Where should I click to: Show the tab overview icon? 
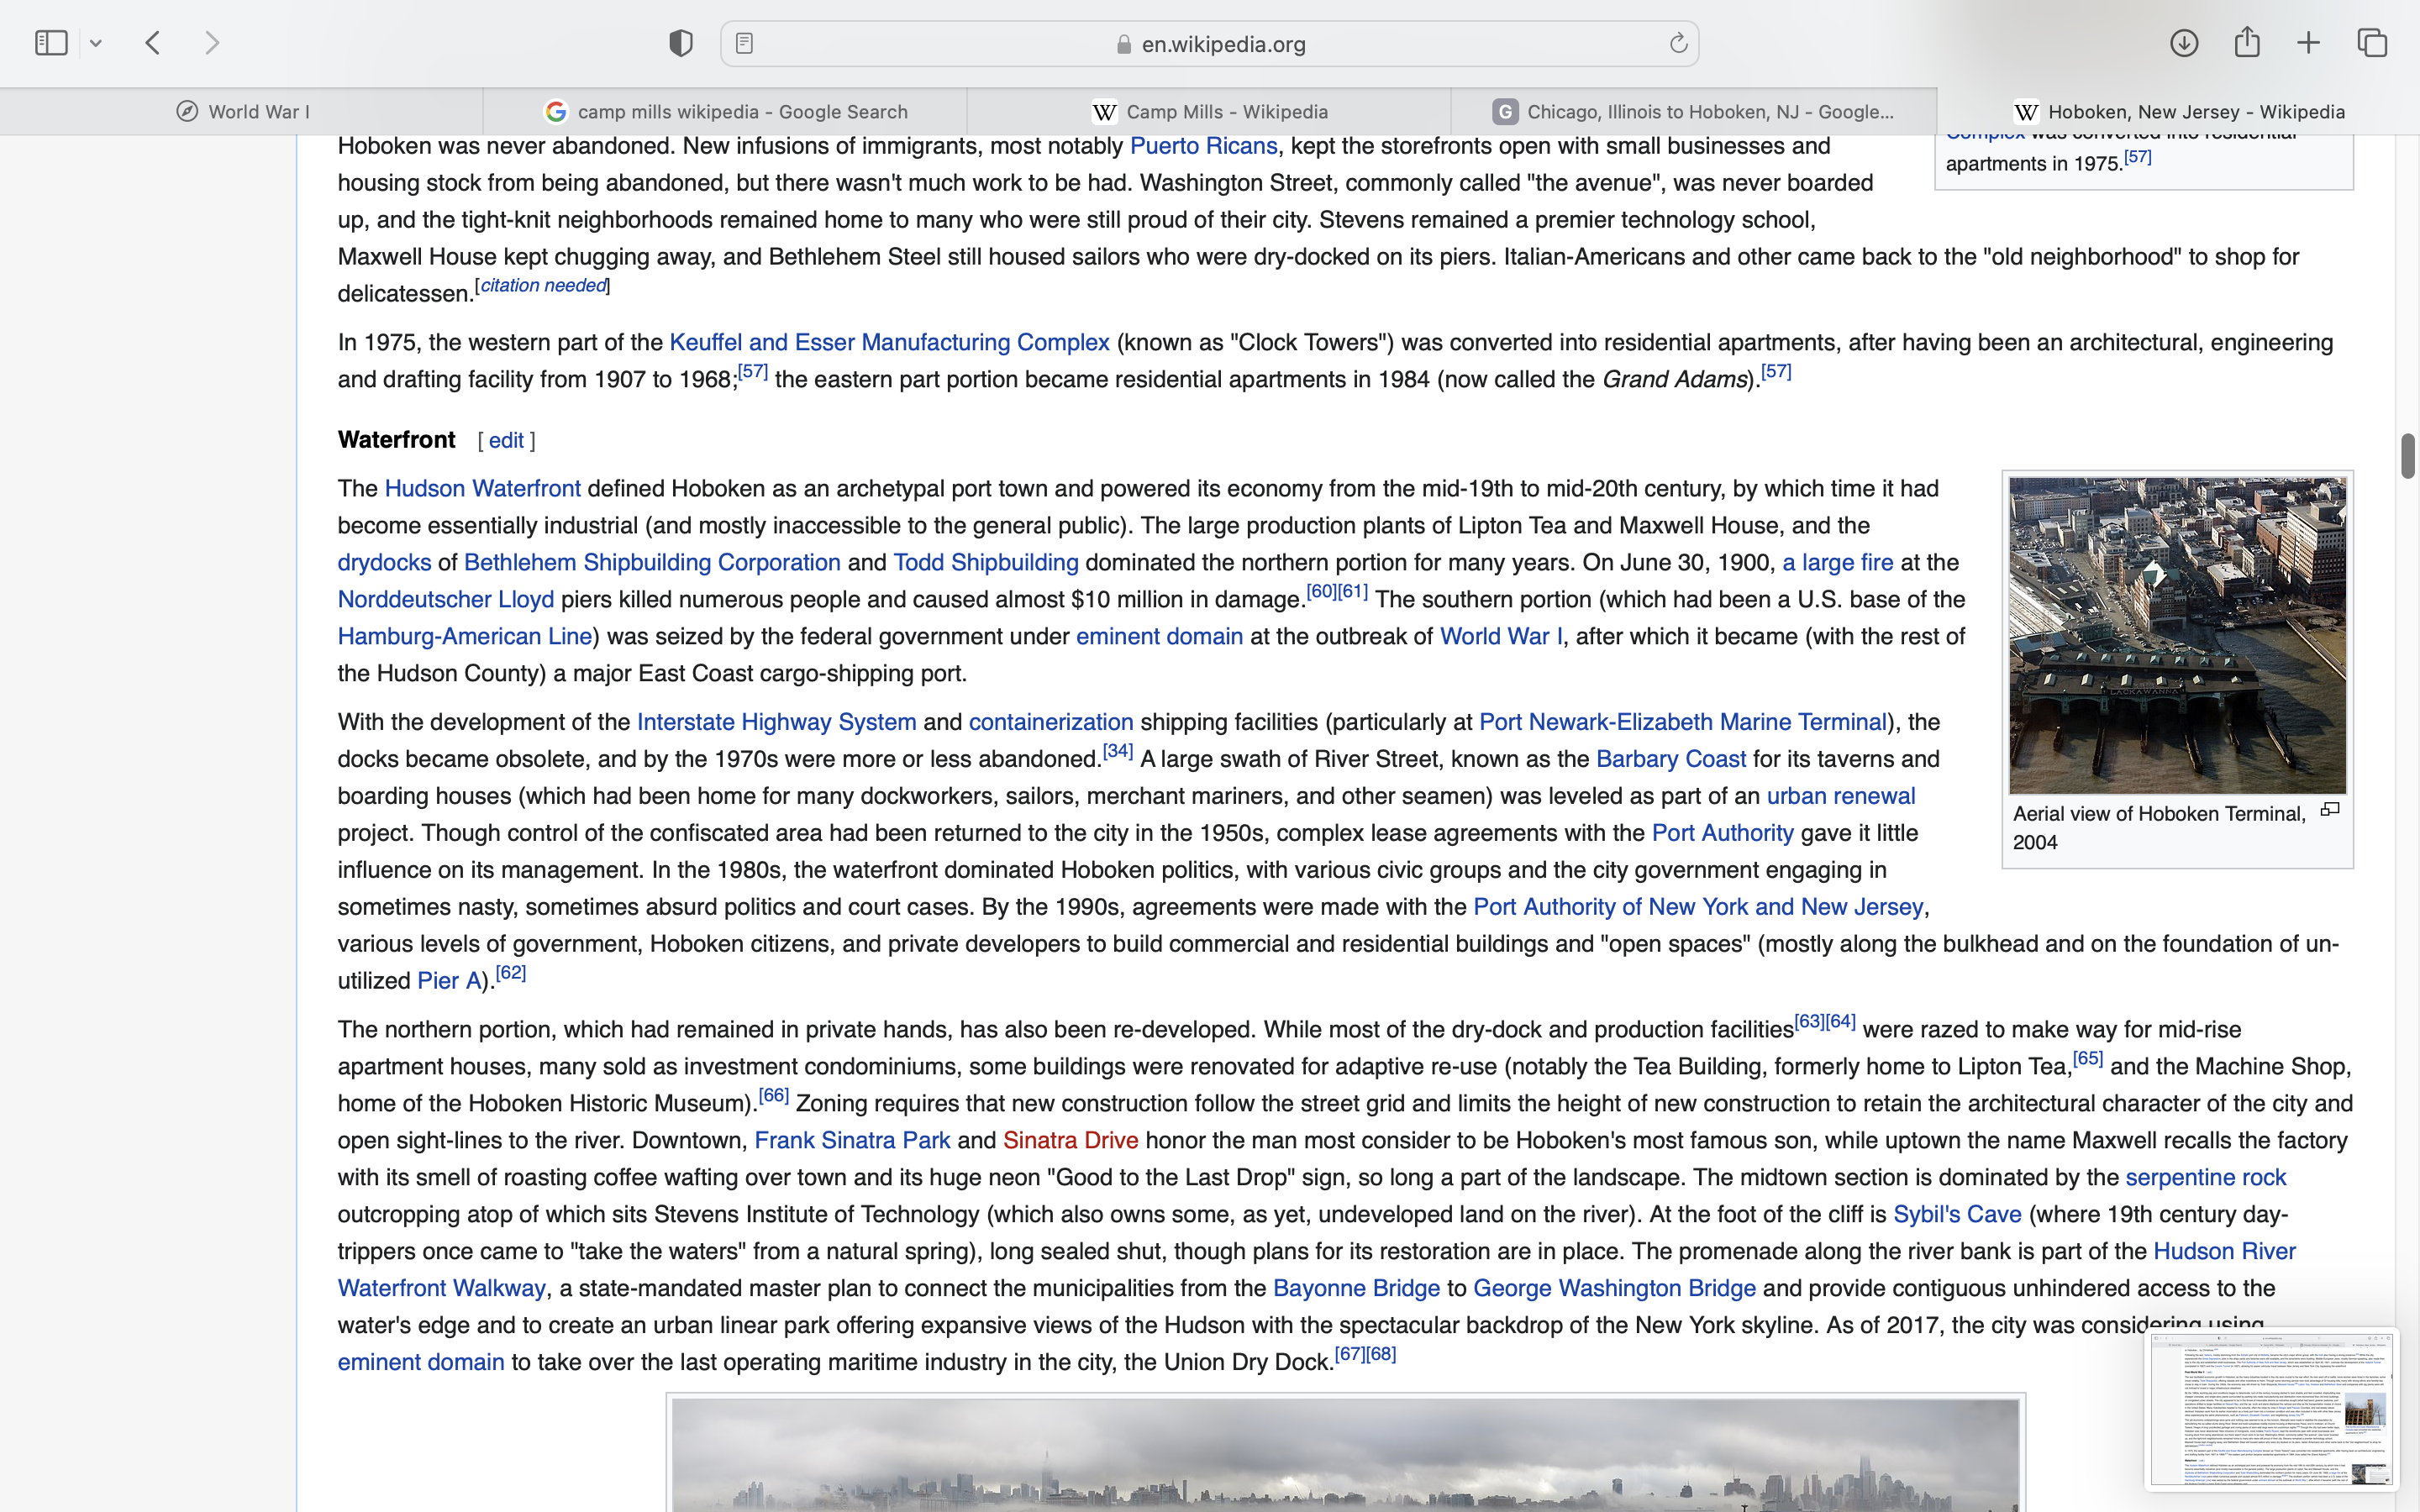point(2372,43)
